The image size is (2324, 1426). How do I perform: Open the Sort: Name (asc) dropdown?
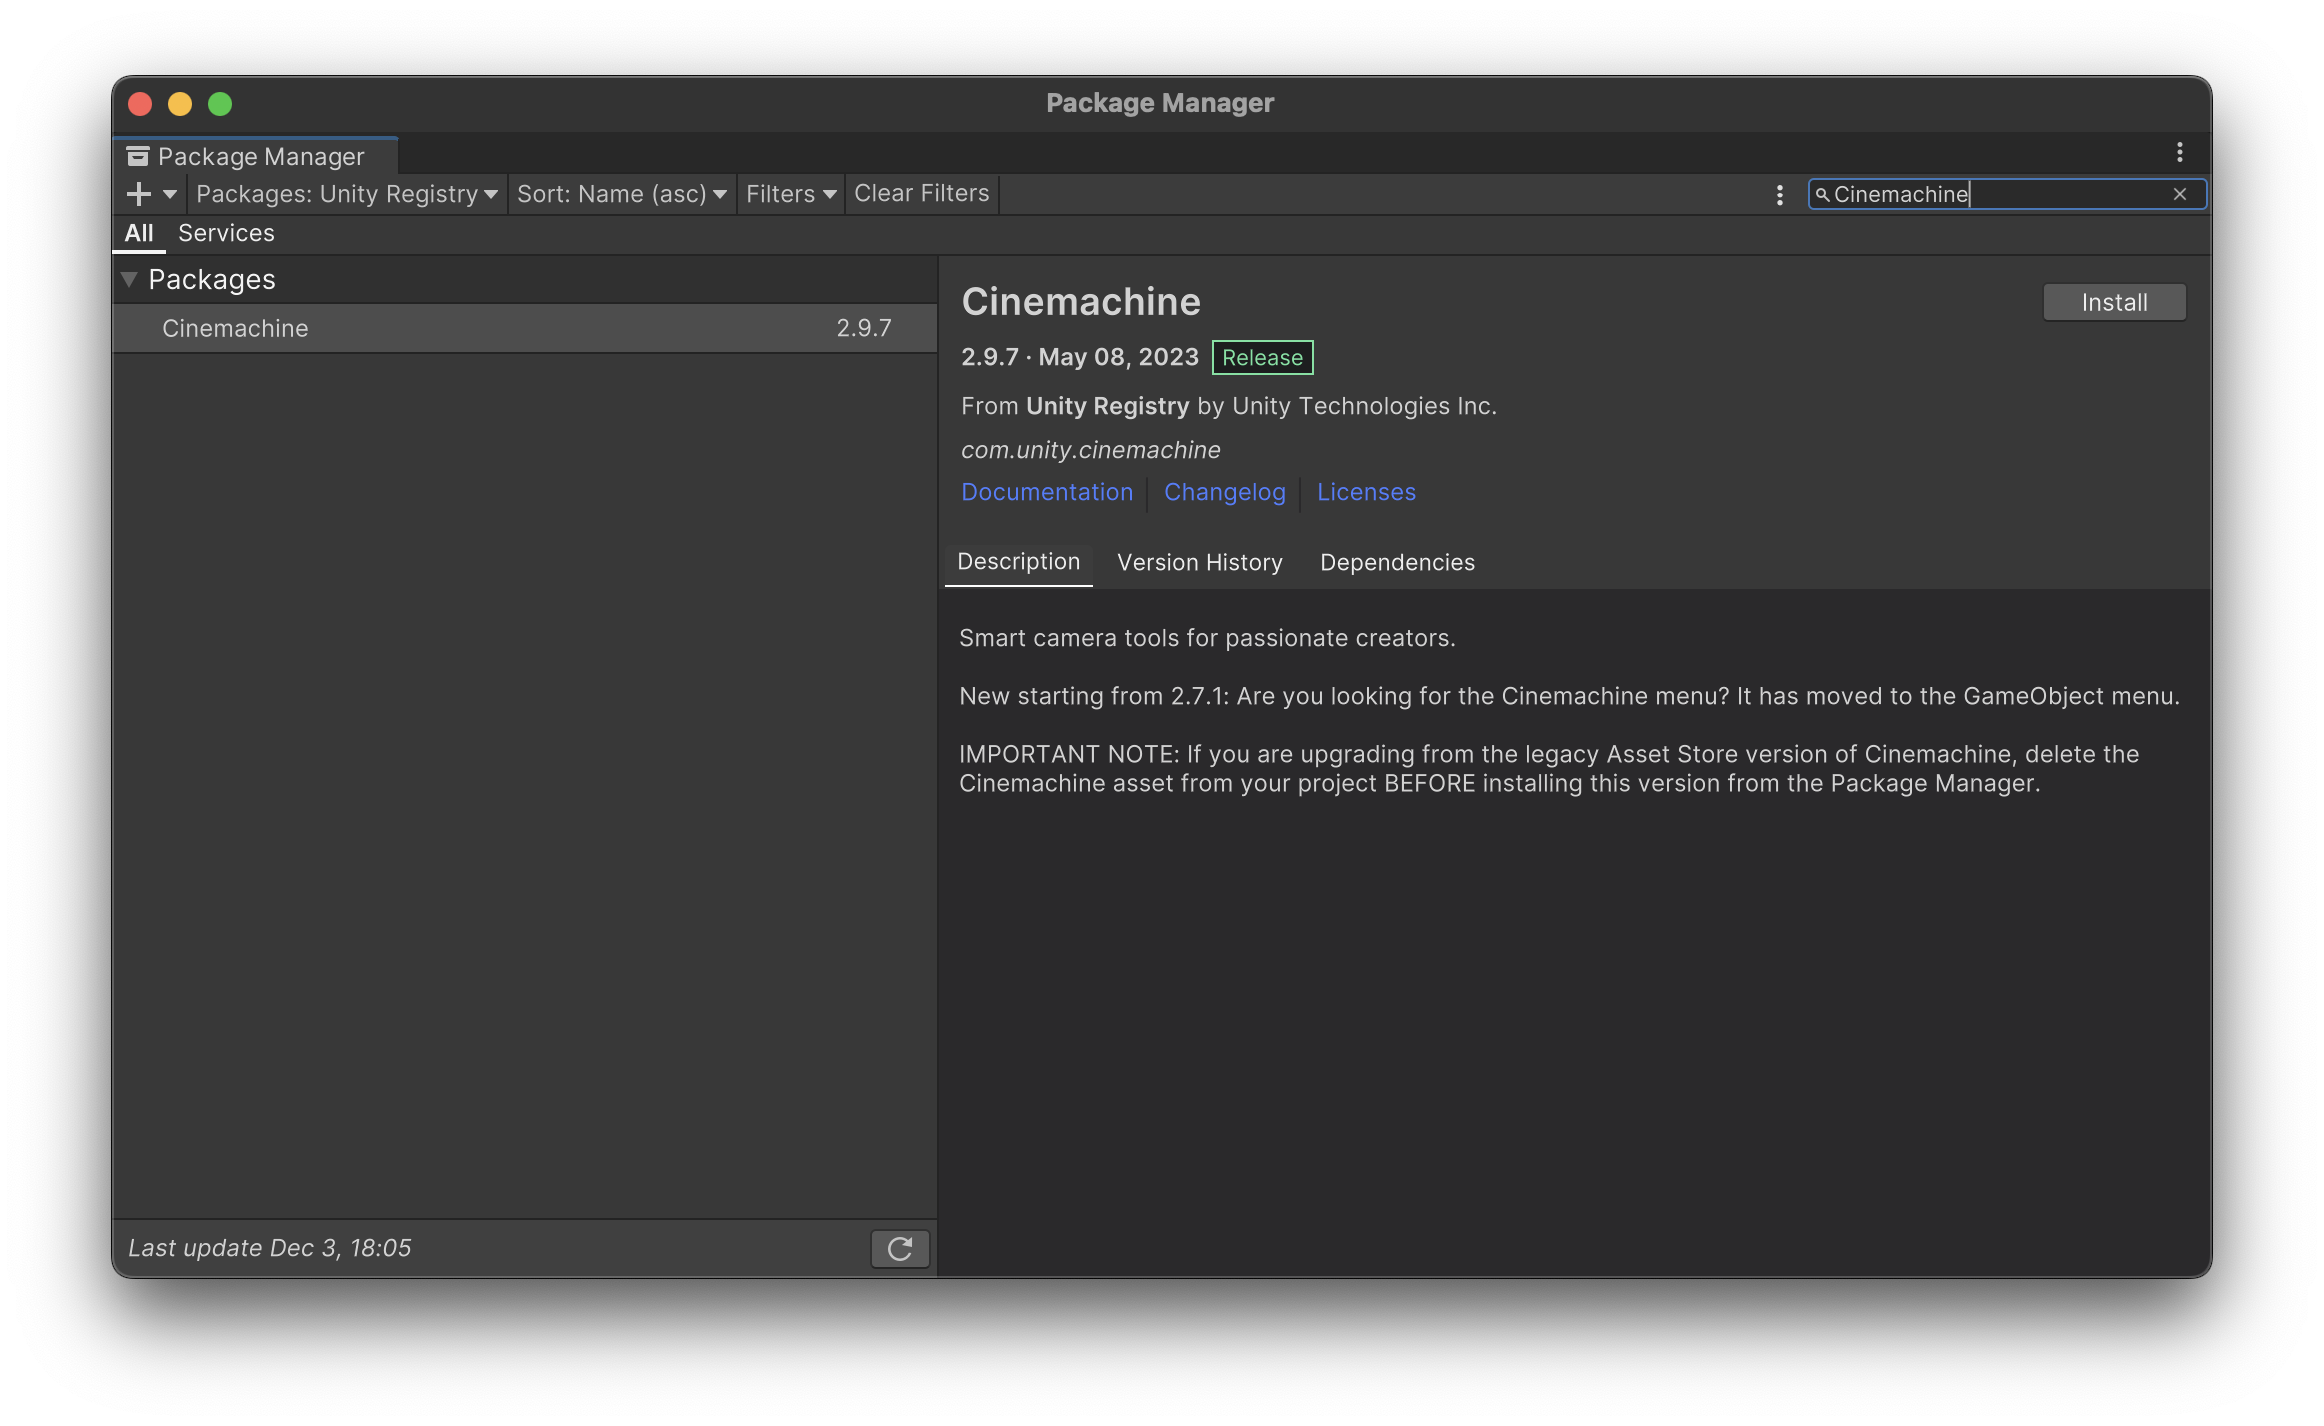tap(621, 194)
